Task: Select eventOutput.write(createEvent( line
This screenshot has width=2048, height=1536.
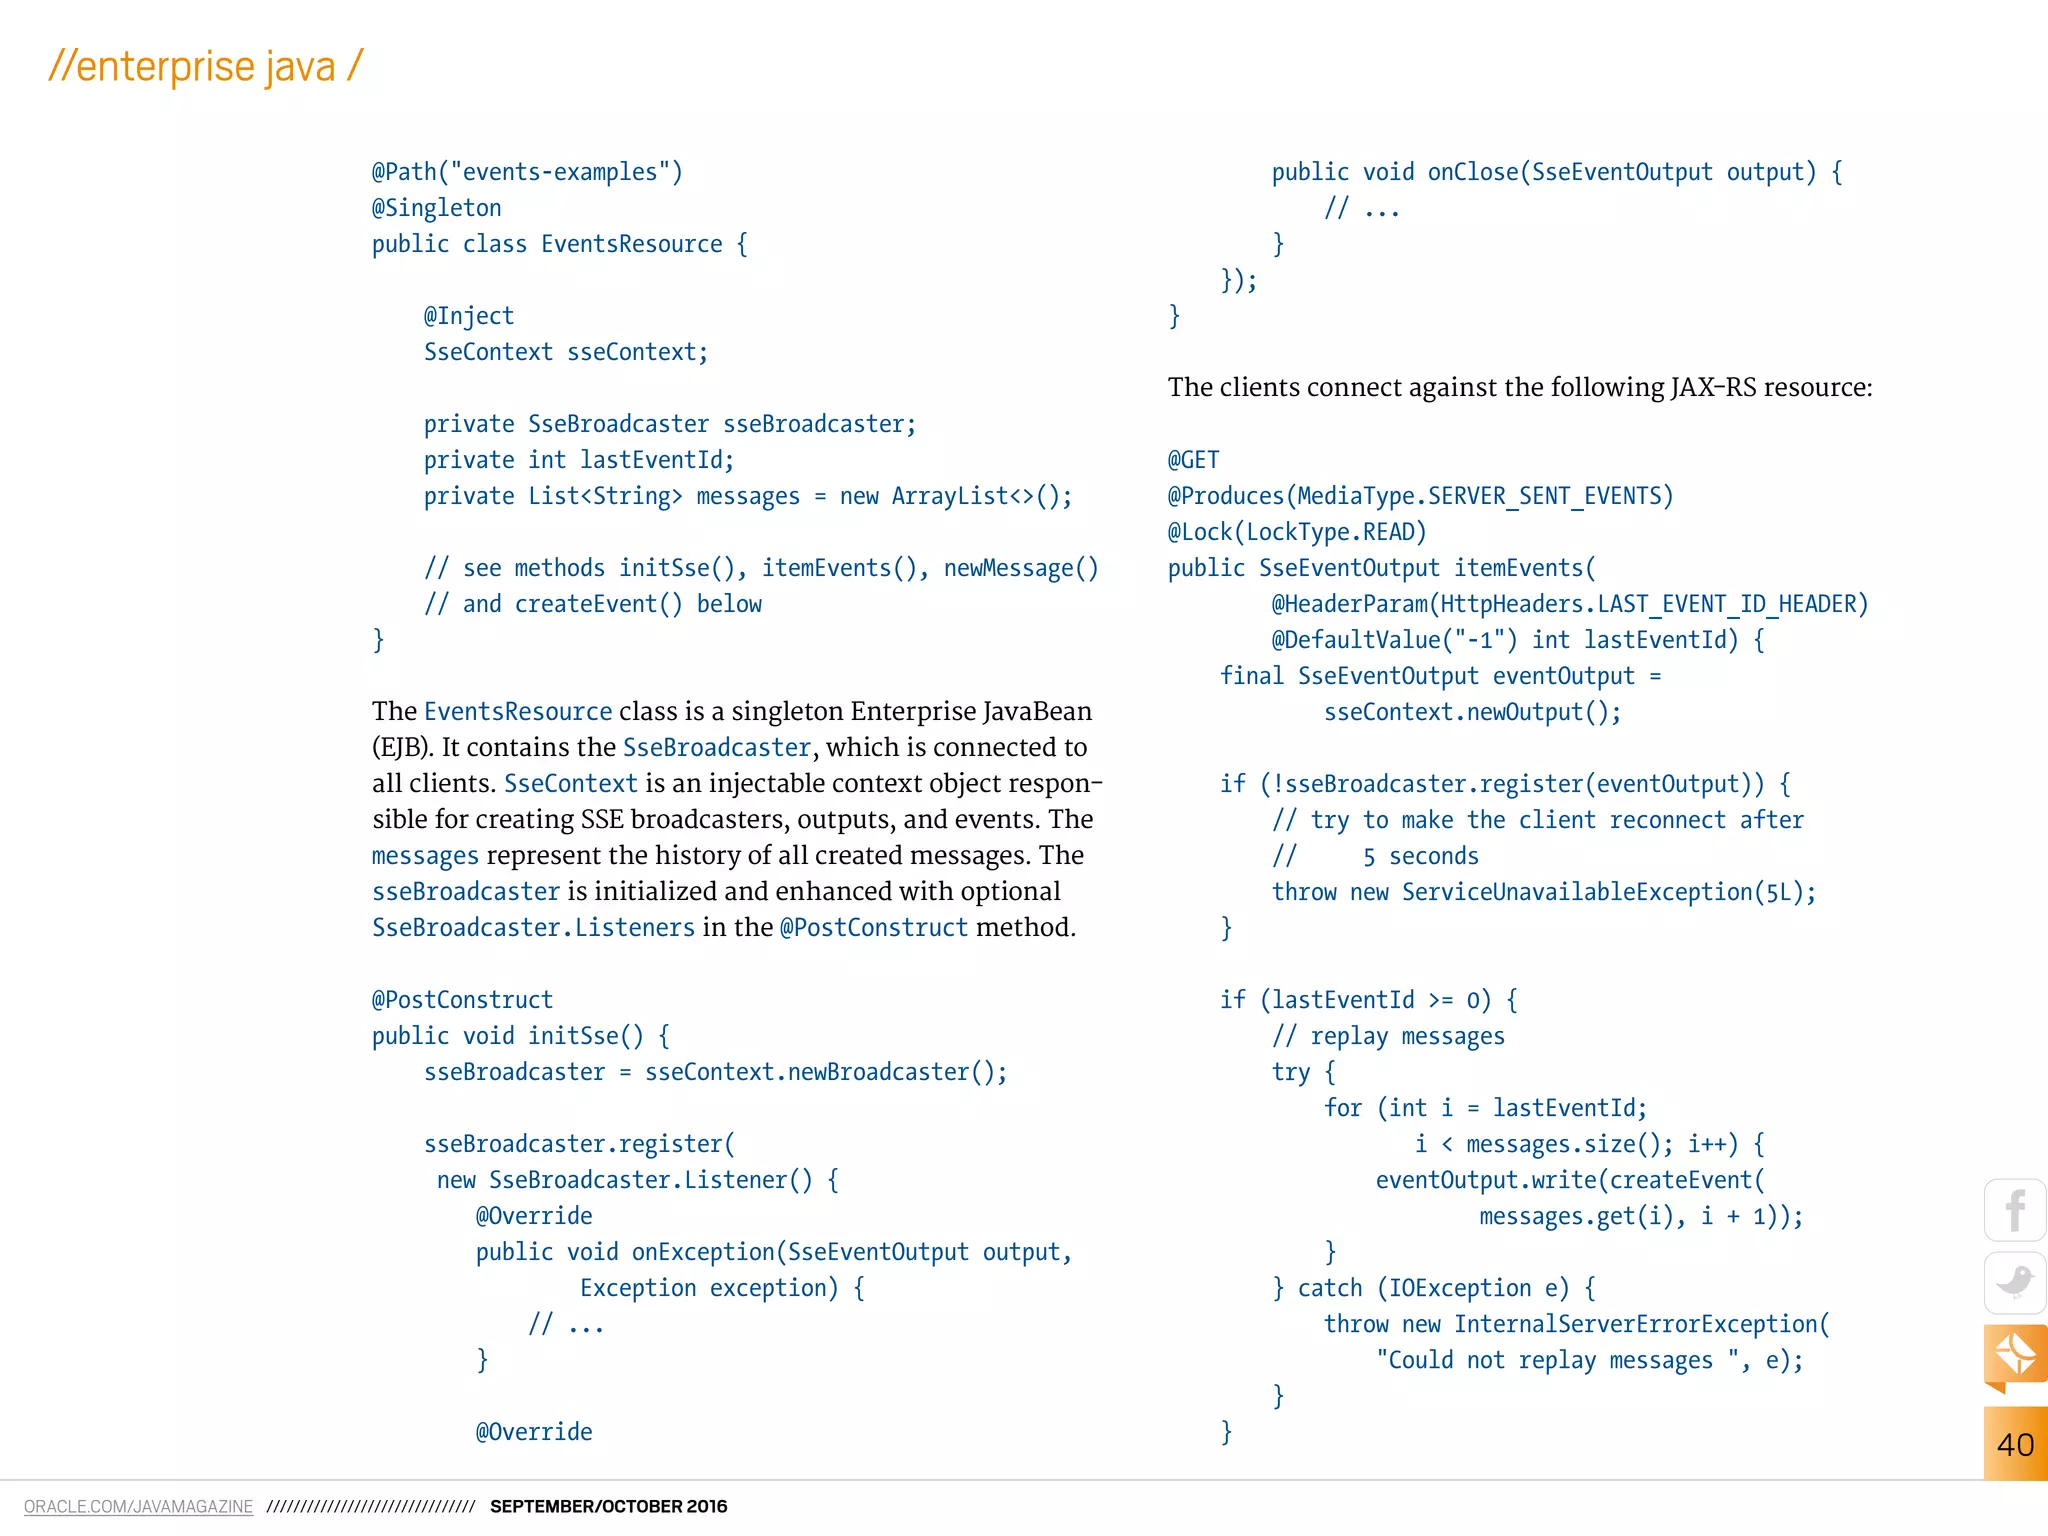Action: [x=1570, y=1180]
